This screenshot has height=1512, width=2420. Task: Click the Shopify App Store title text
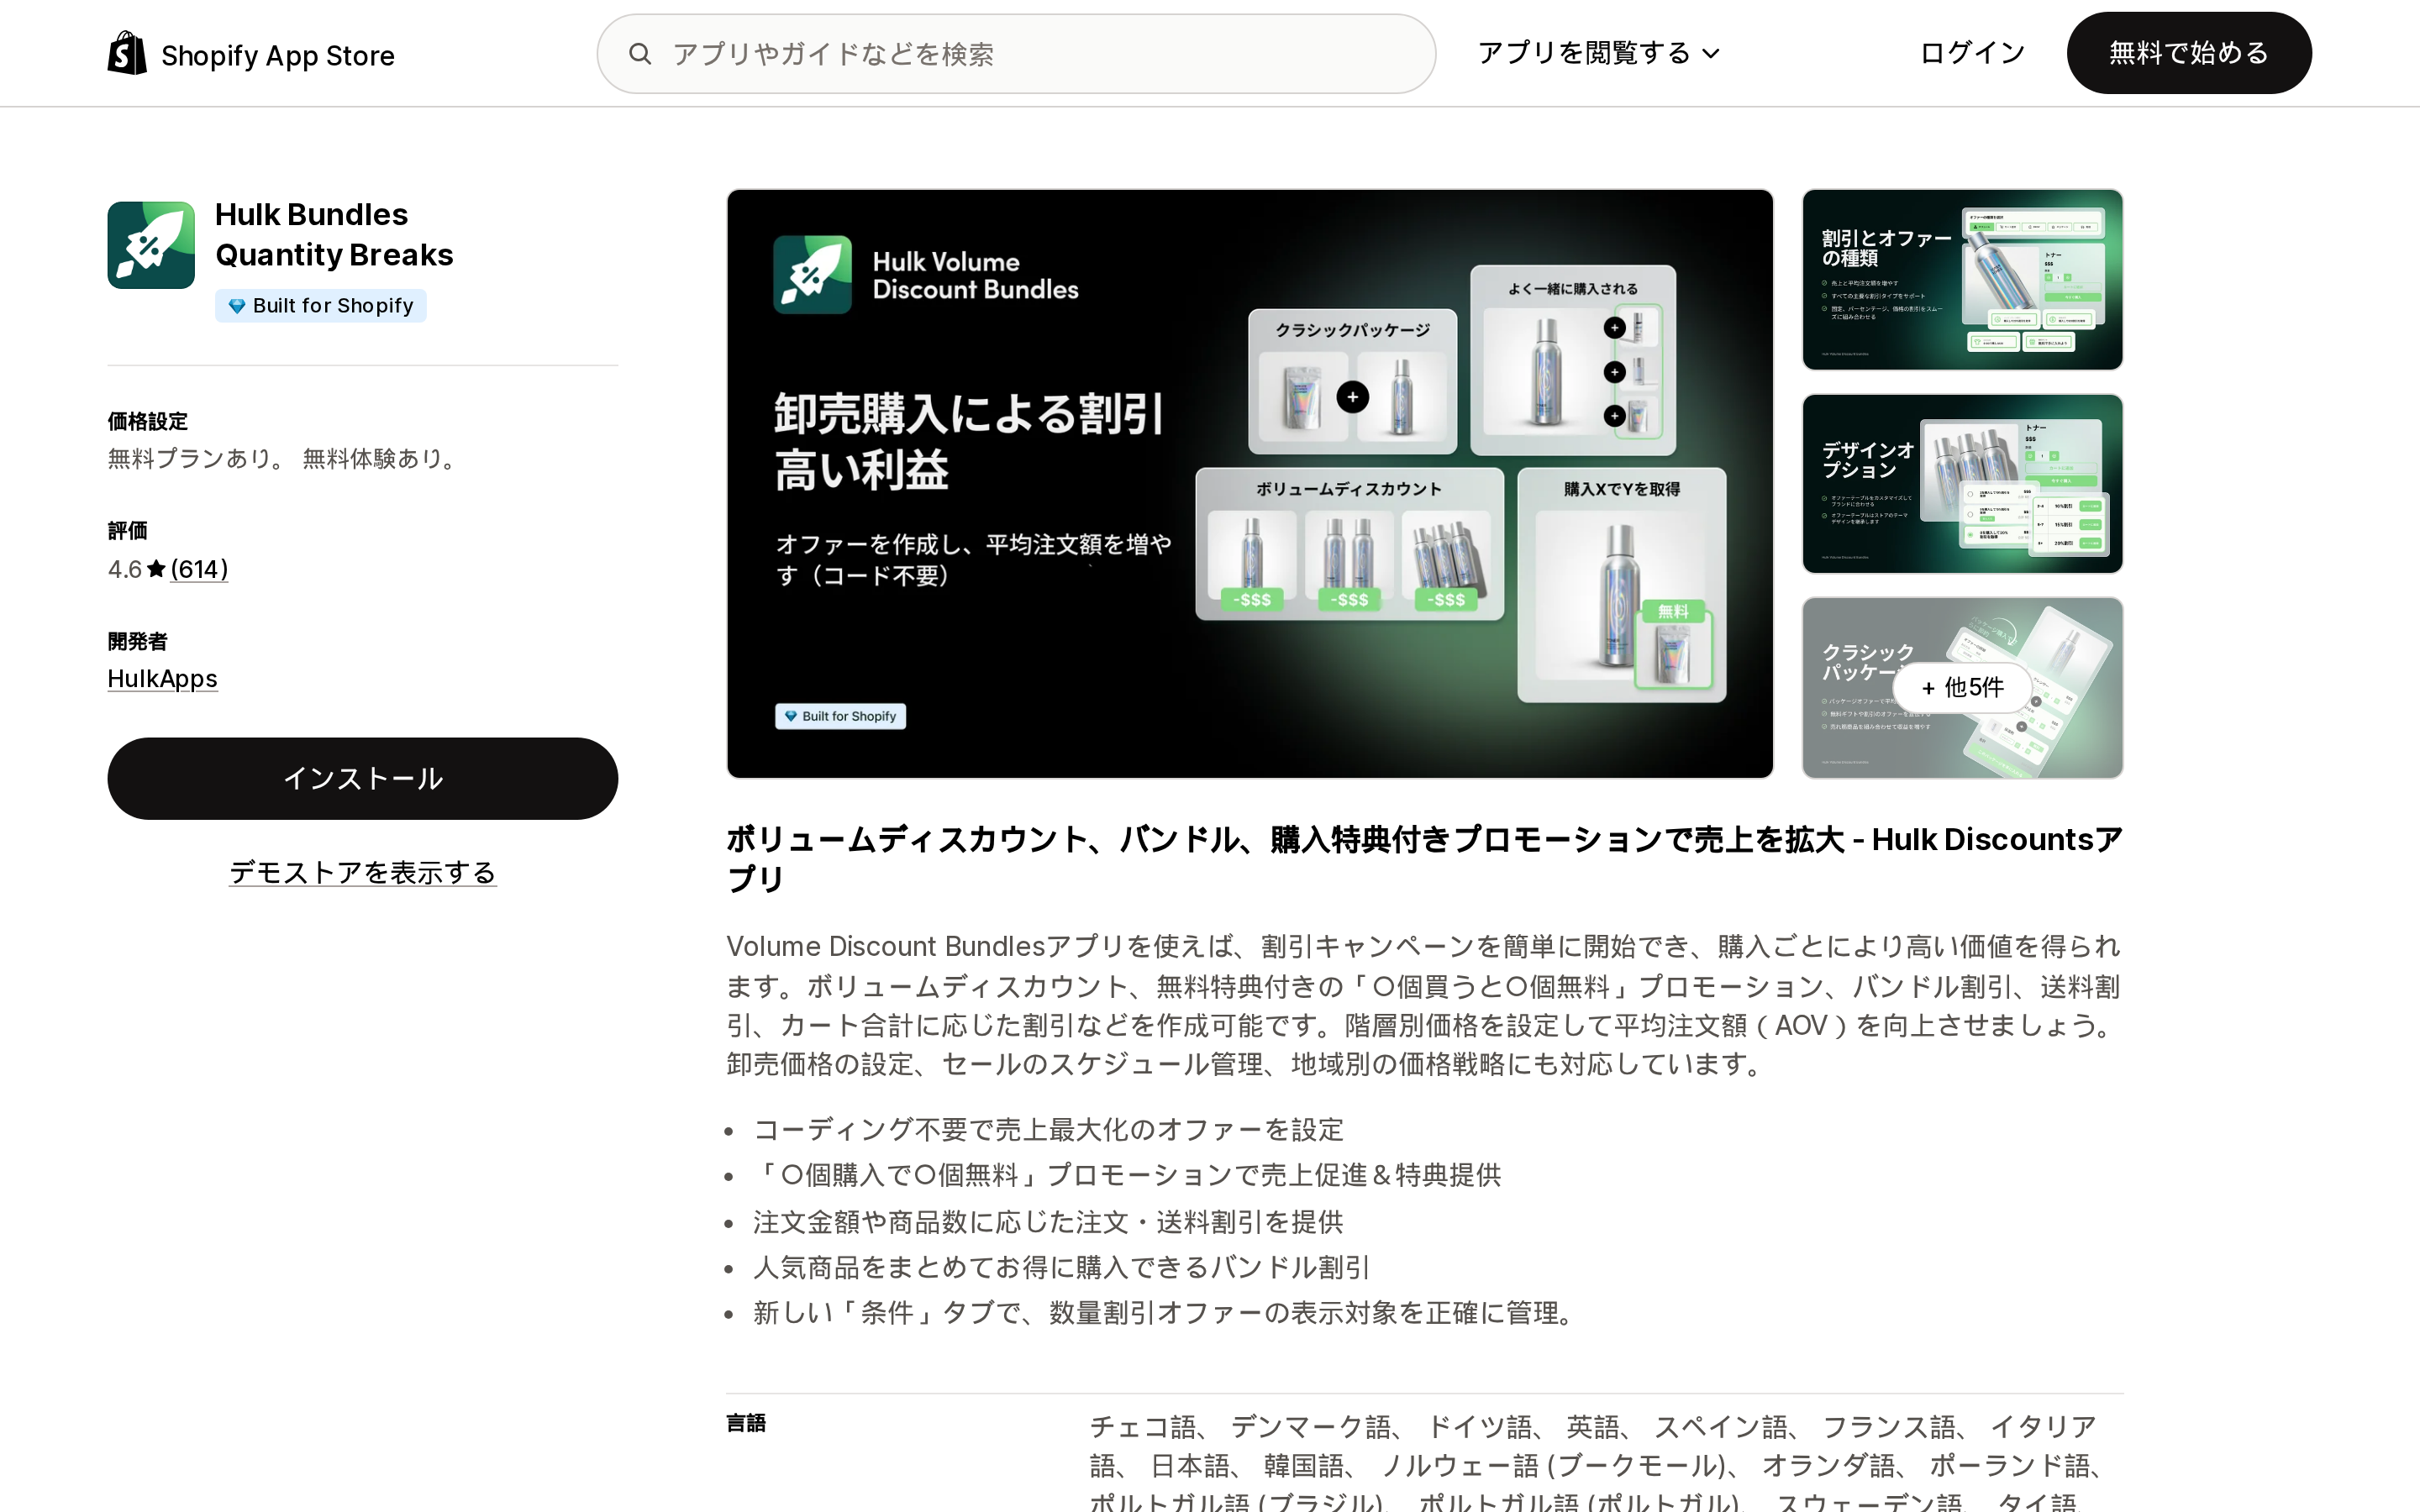(x=278, y=56)
